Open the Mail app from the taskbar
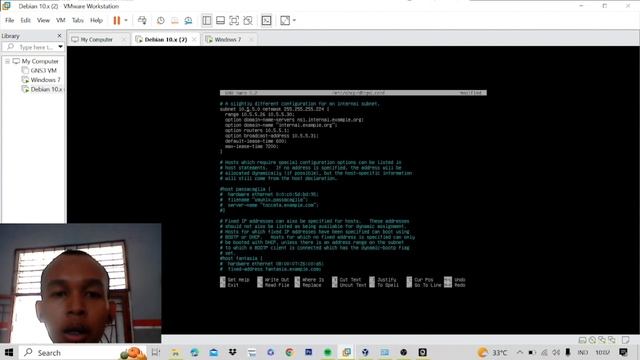The image size is (640, 360). point(213,352)
